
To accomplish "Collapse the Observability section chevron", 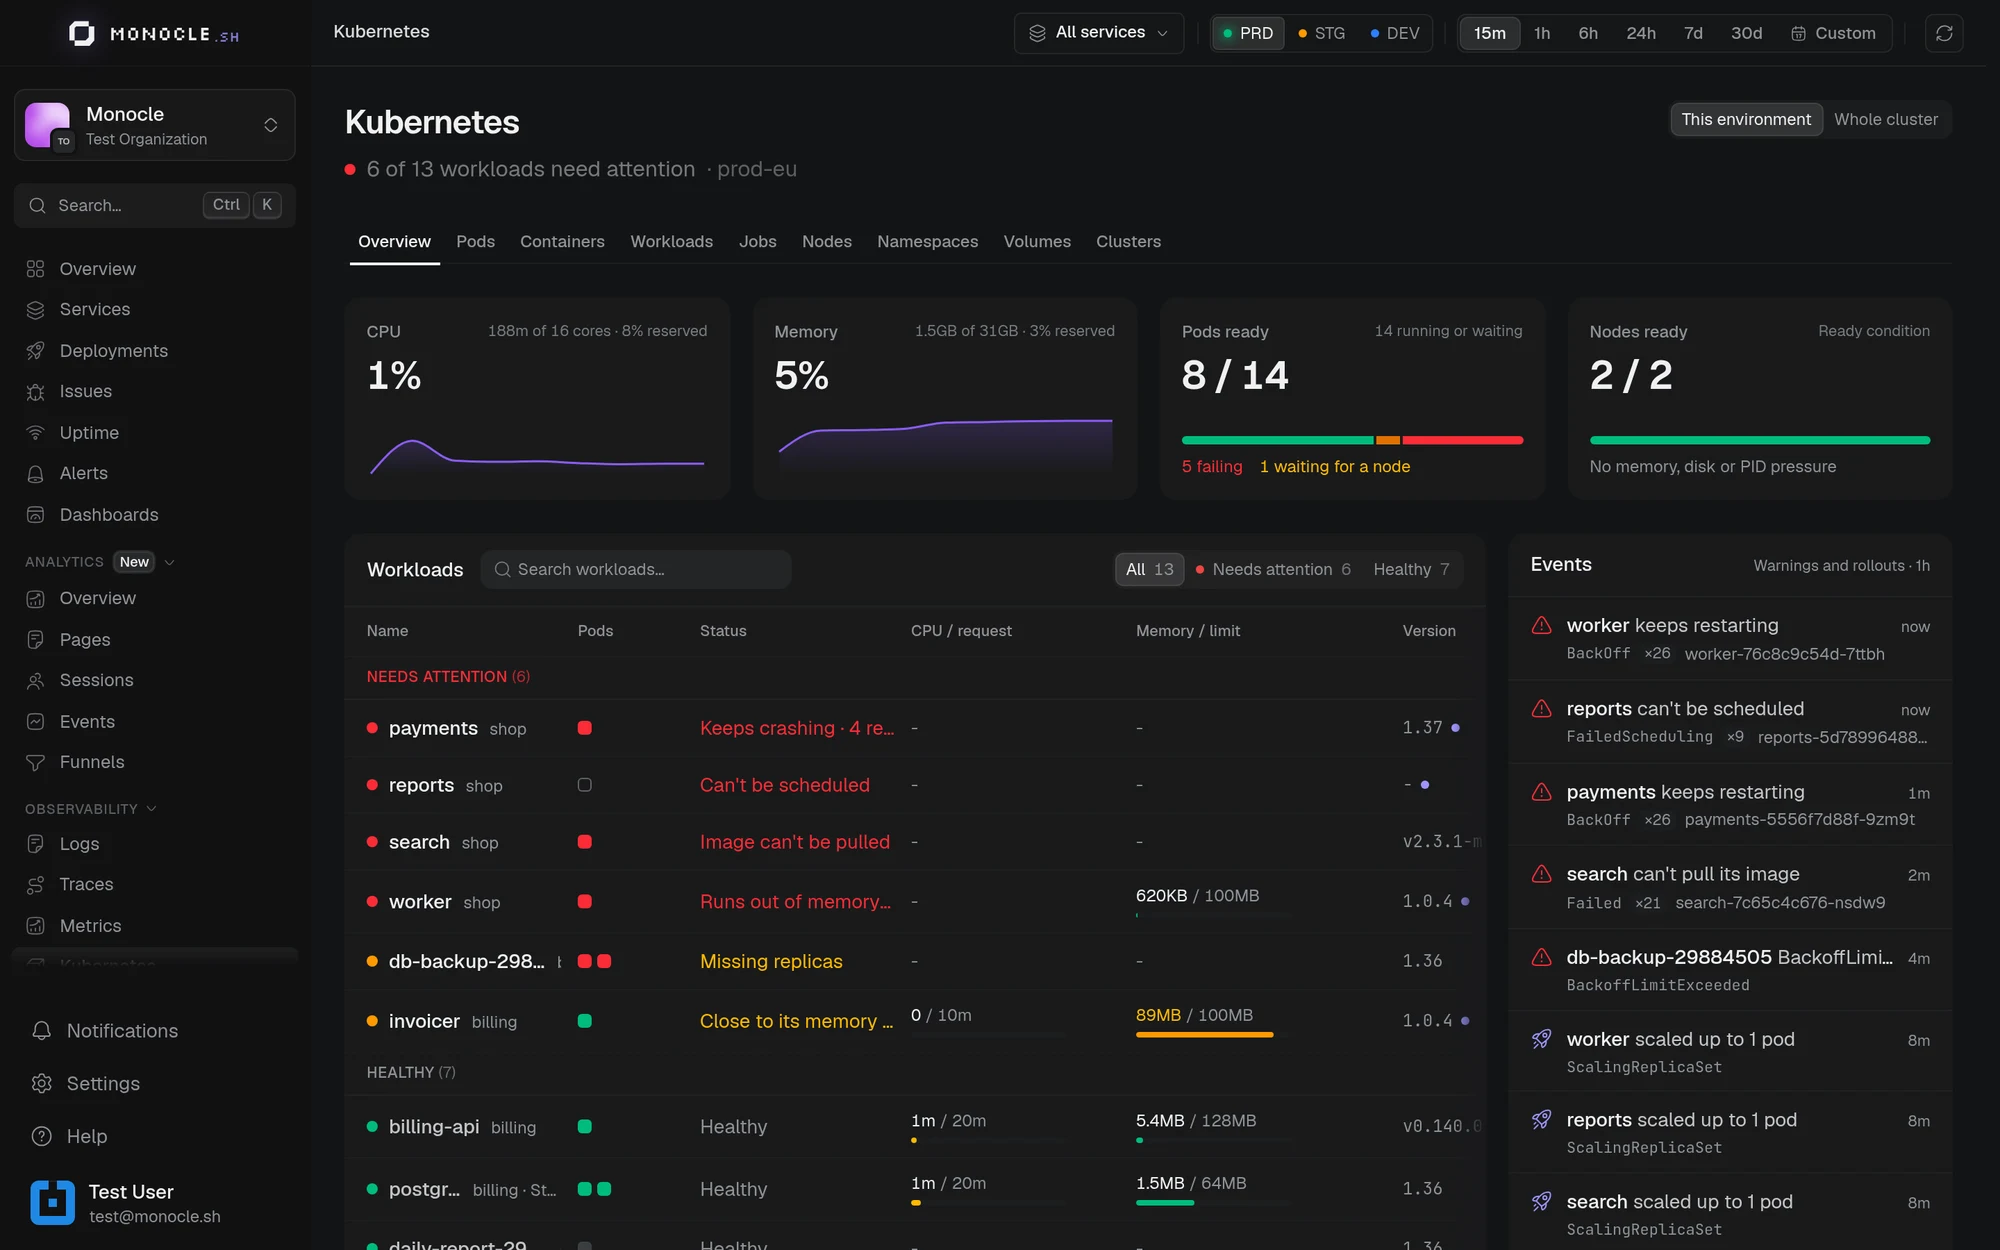I will tap(152, 809).
